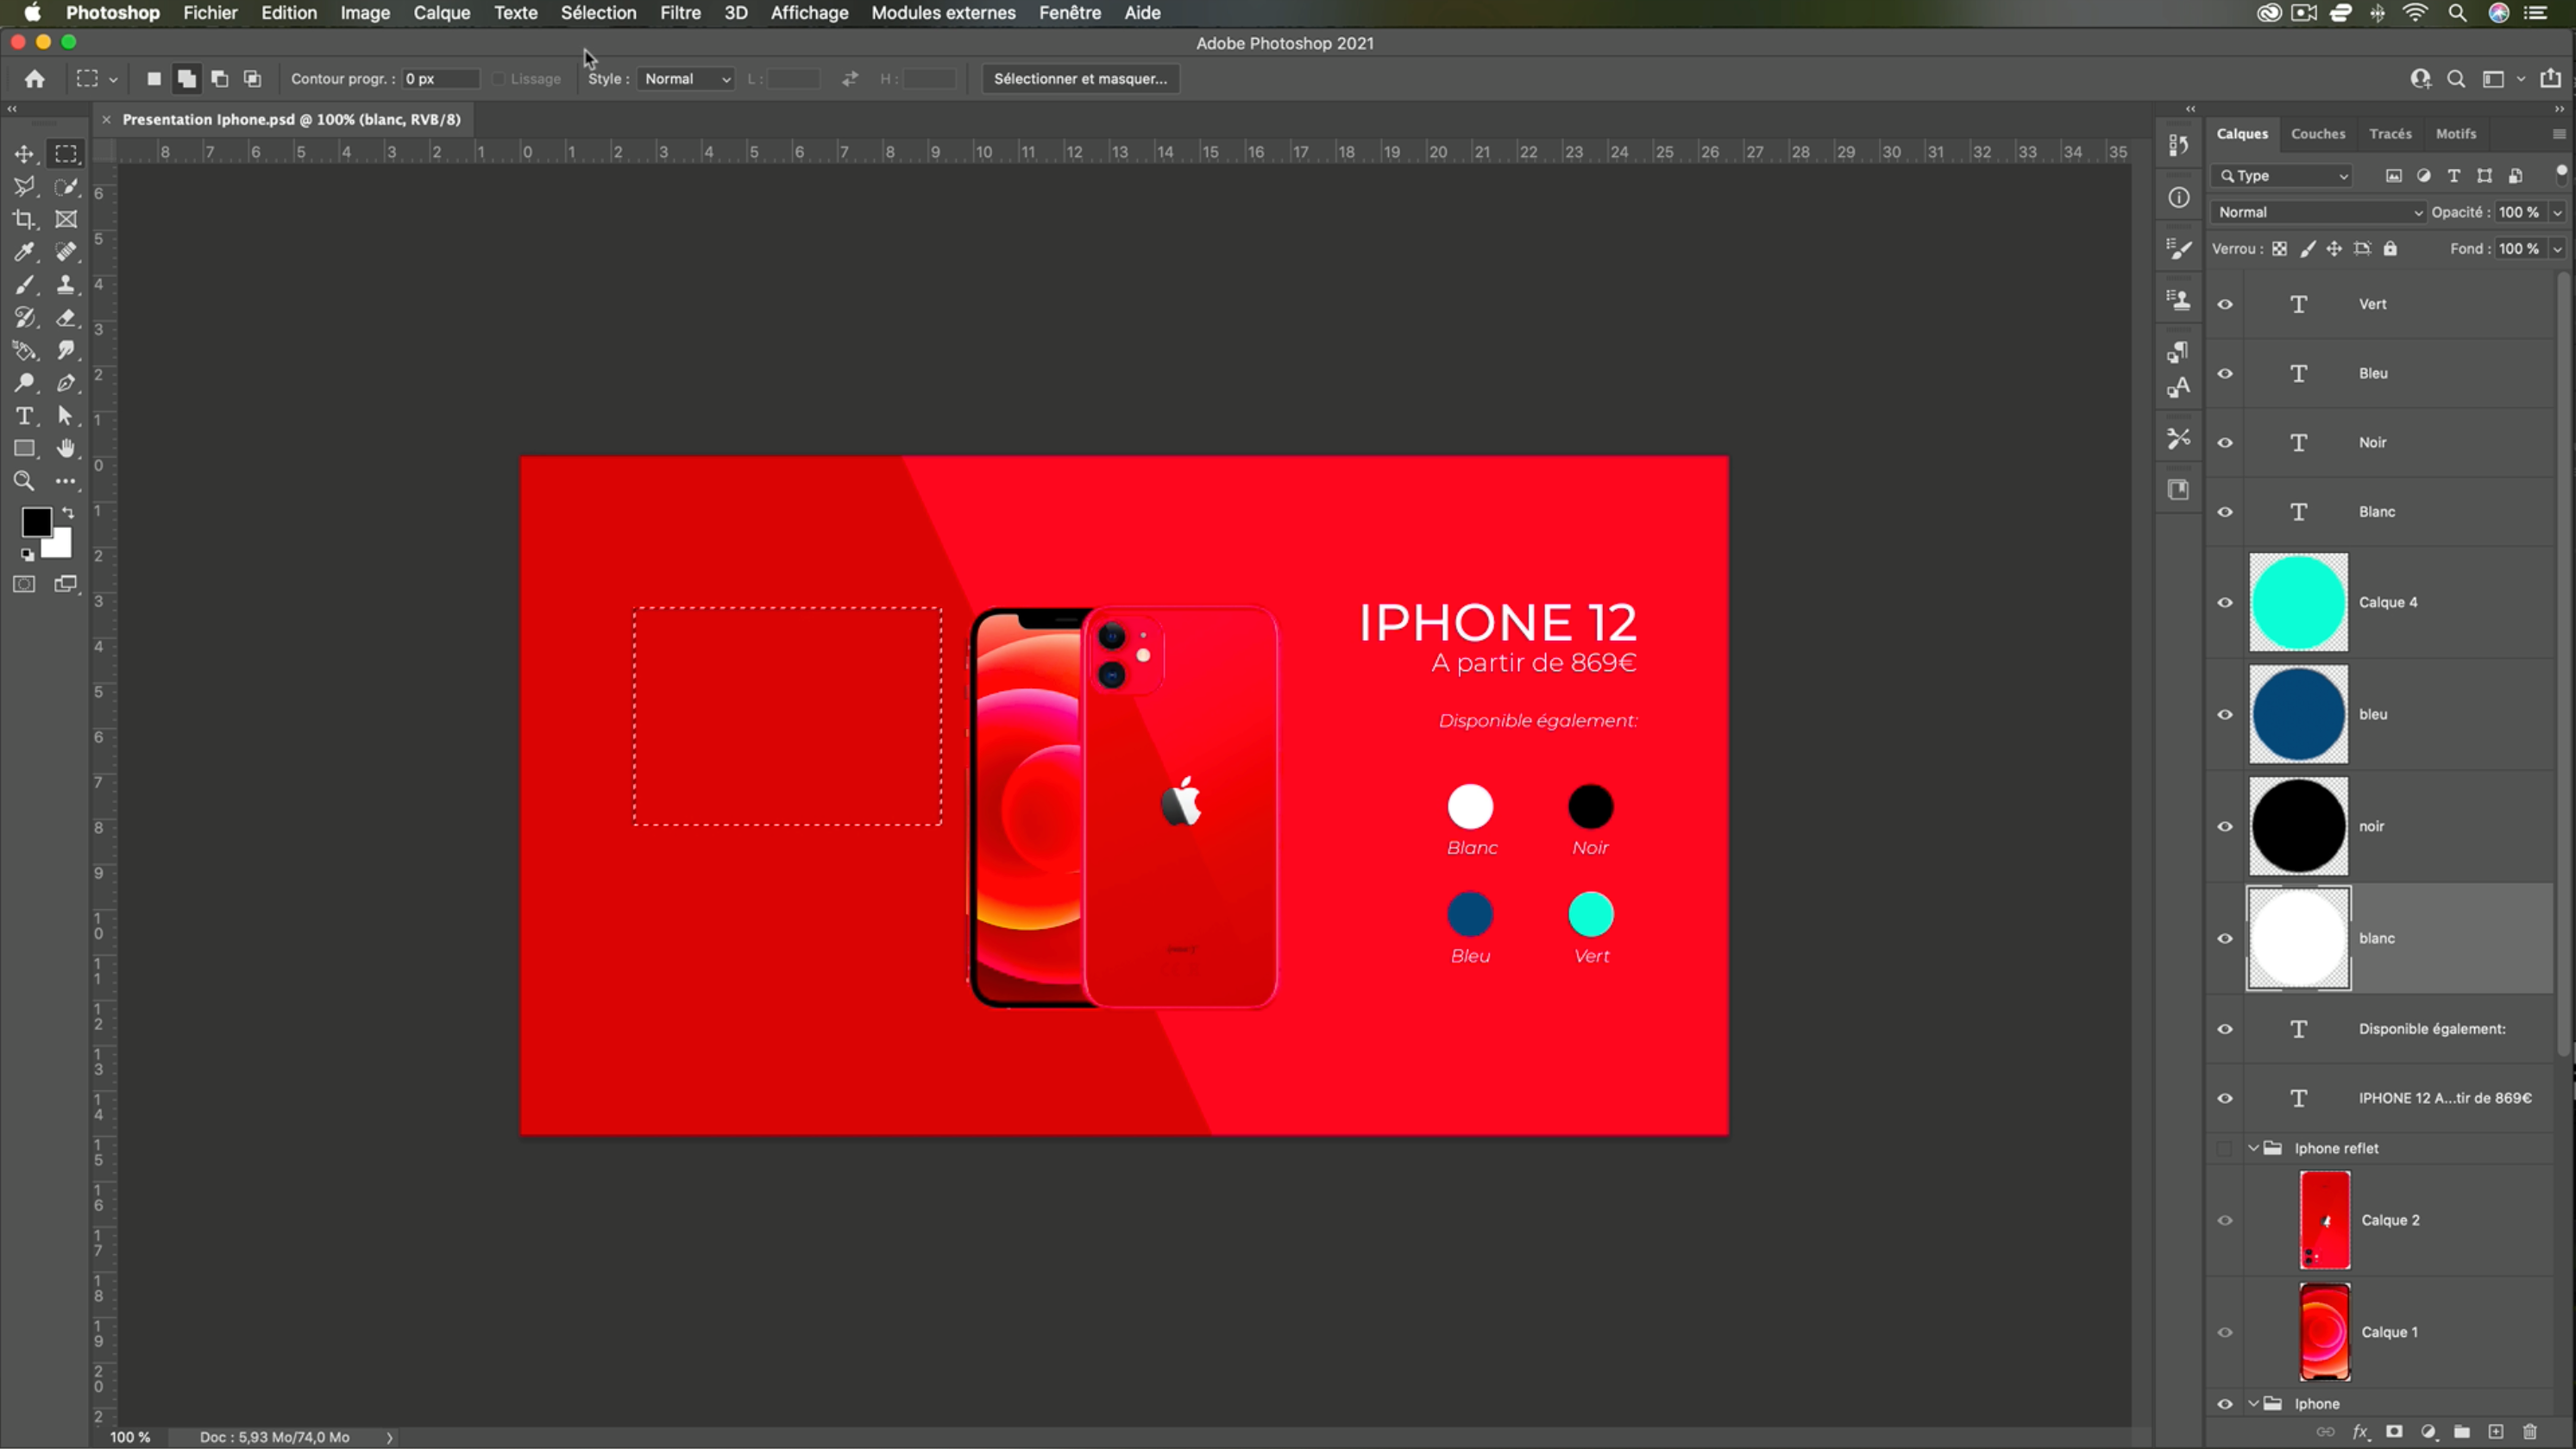Click the Sélectionner et masquer button
Viewport: 2576px width, 1449px height.
[1080, 79]
